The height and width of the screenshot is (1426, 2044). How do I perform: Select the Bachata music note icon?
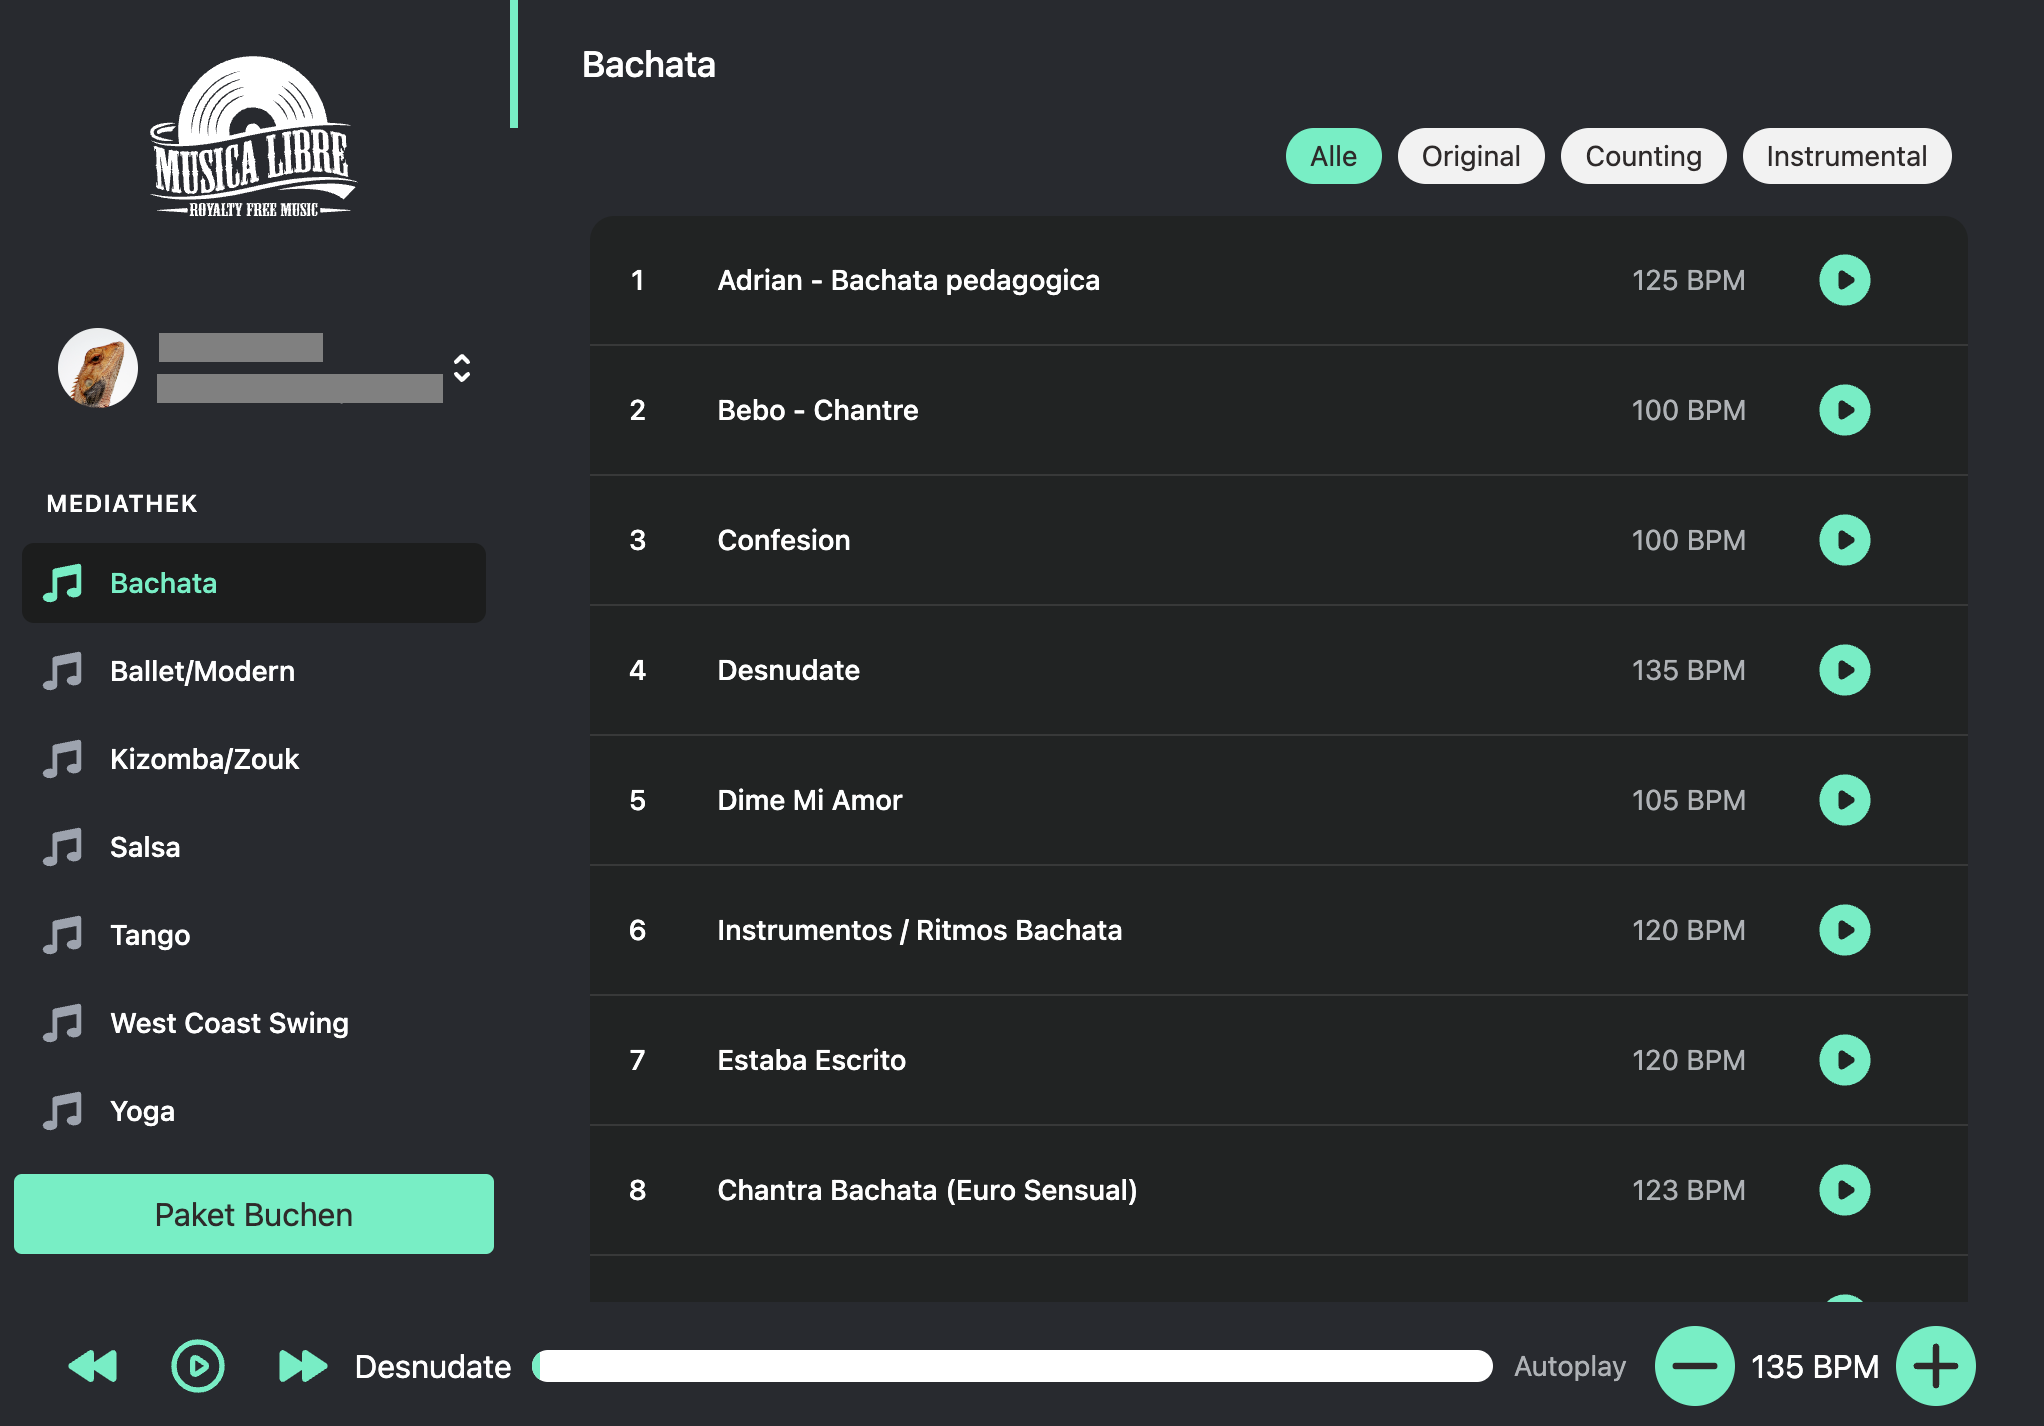[x=63, y=583]
